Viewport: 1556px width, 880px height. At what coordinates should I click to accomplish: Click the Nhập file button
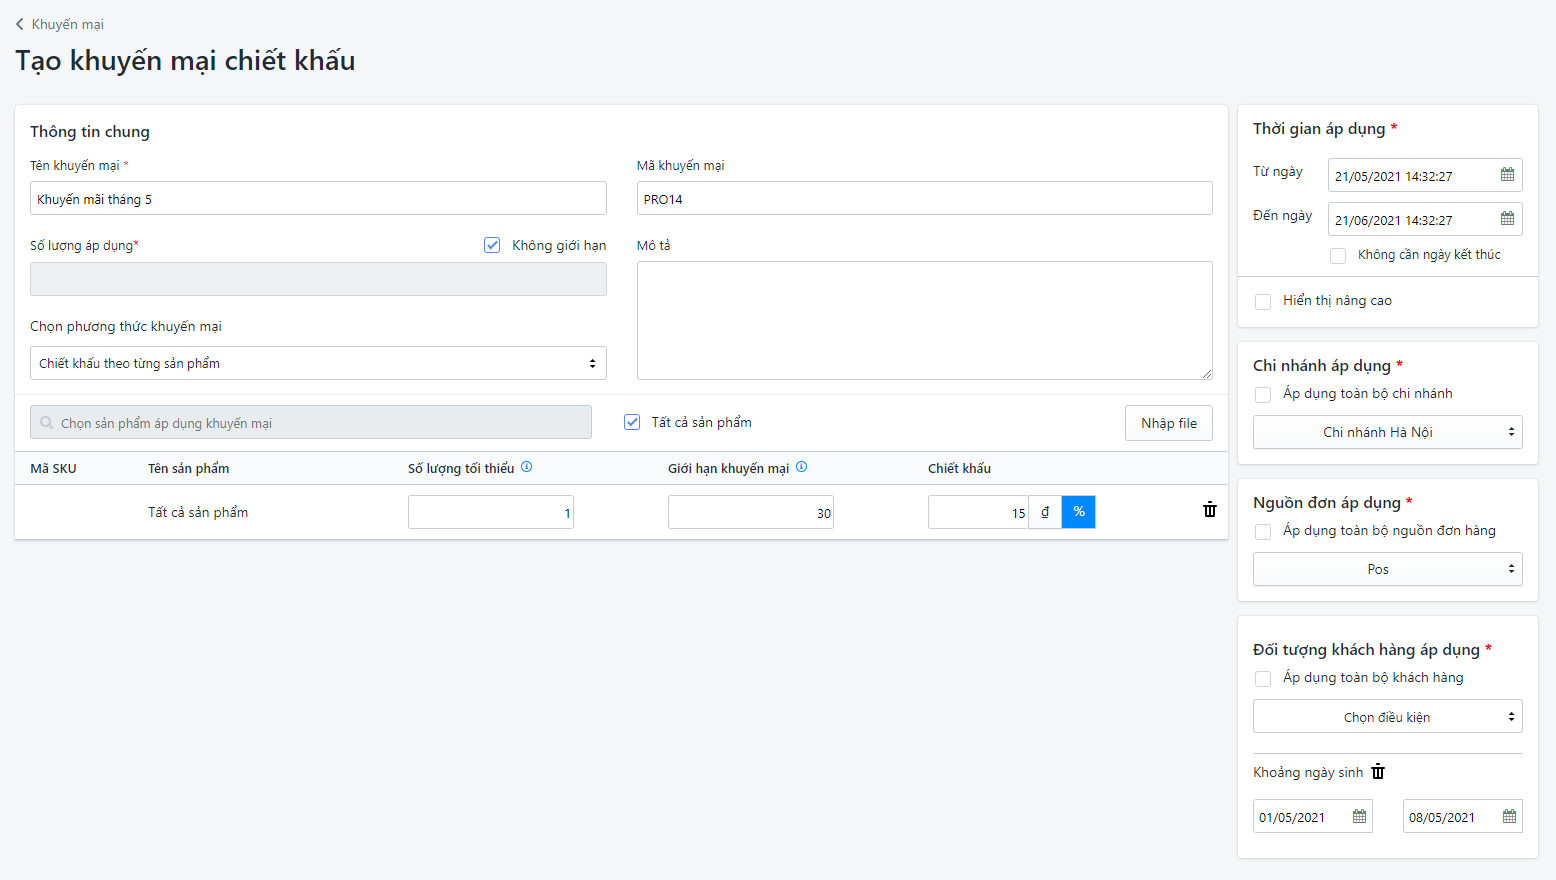(1168, 423)
